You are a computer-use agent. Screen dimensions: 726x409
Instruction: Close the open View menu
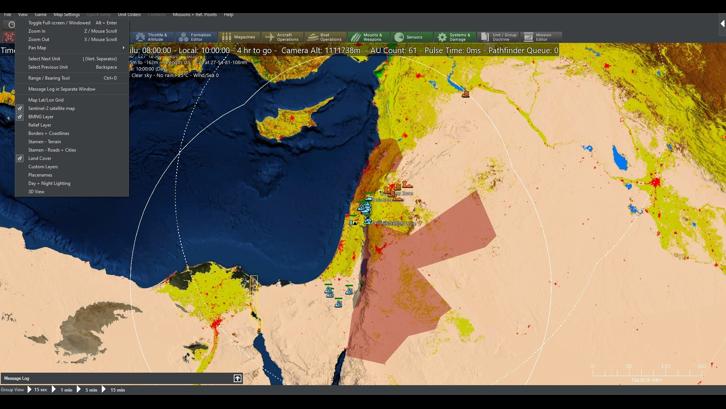(22, 15)
